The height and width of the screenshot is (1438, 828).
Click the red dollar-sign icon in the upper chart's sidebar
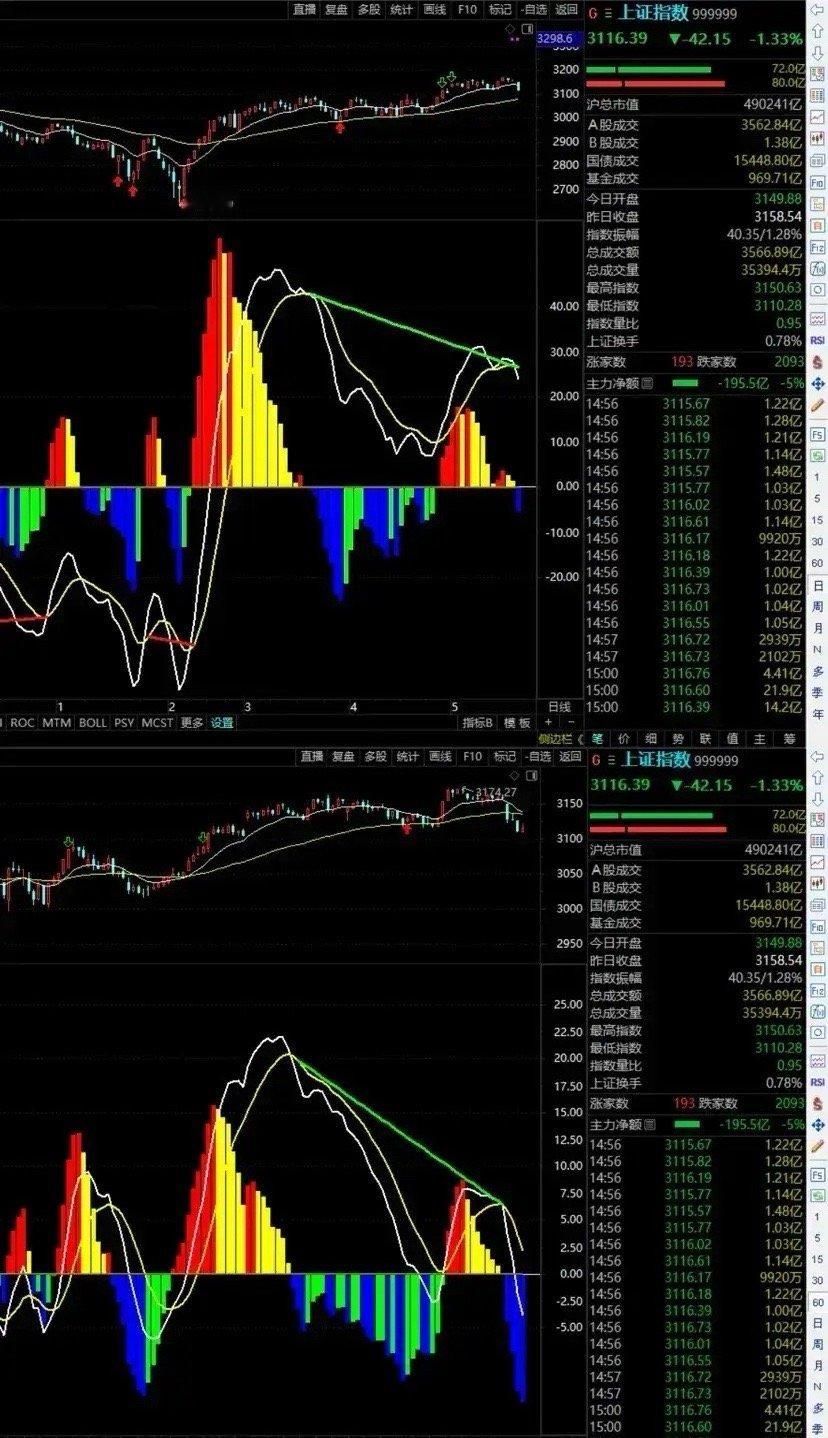(817, 361)
